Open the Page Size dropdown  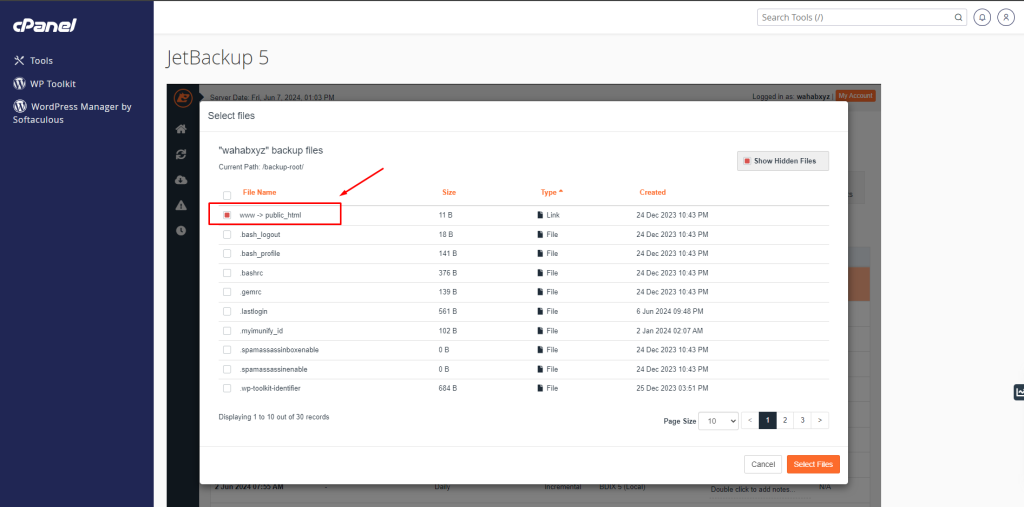coord(718,421)
